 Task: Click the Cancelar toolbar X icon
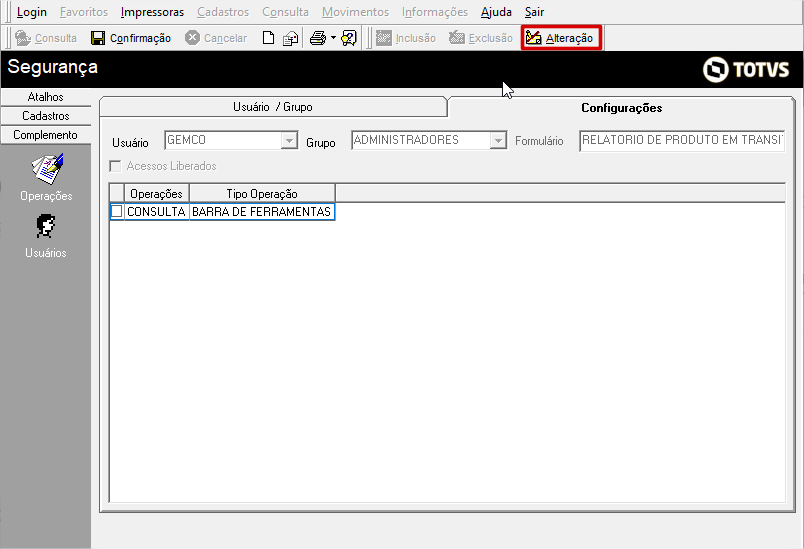point(192,37)
